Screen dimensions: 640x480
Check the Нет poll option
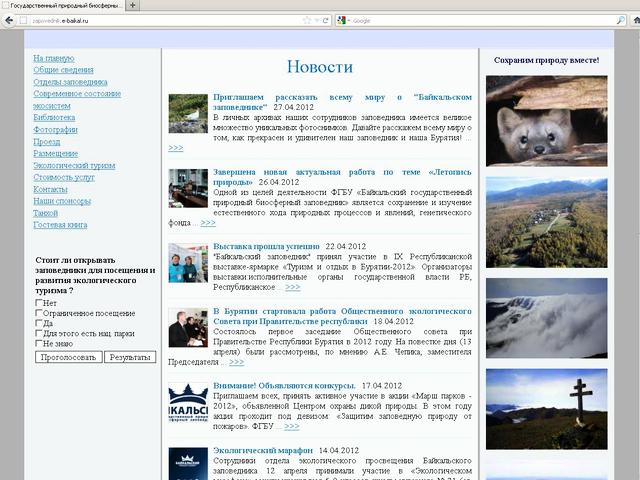(x=39, y=302)
